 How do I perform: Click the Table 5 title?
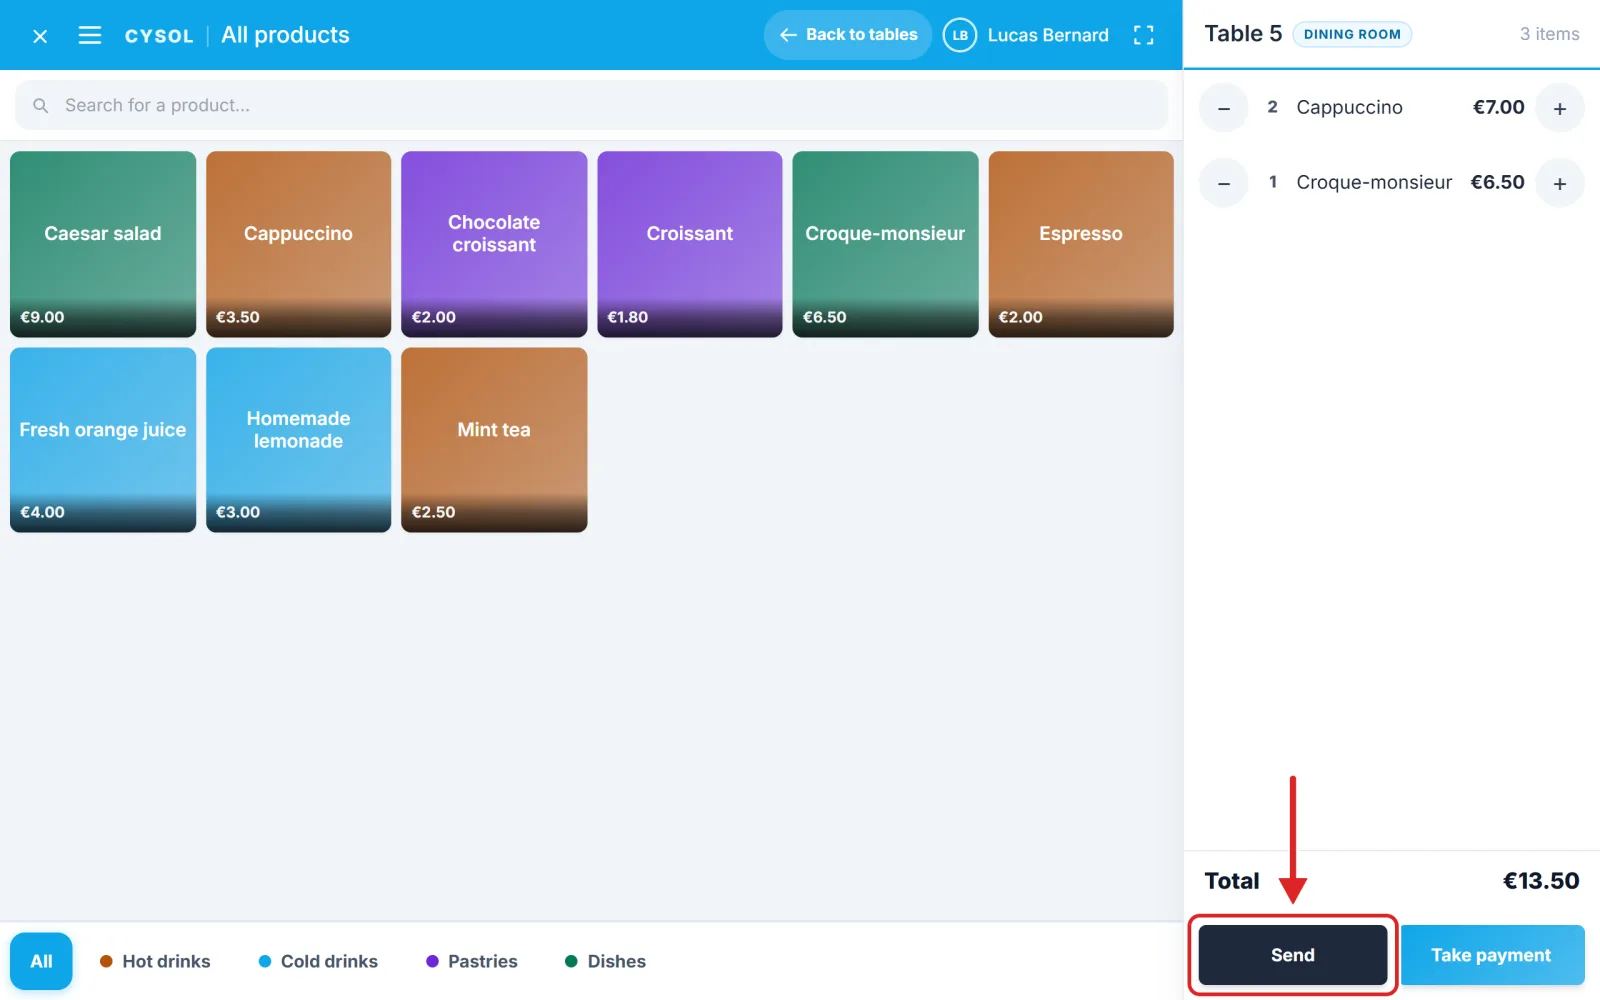click(x=1243, y=34)
